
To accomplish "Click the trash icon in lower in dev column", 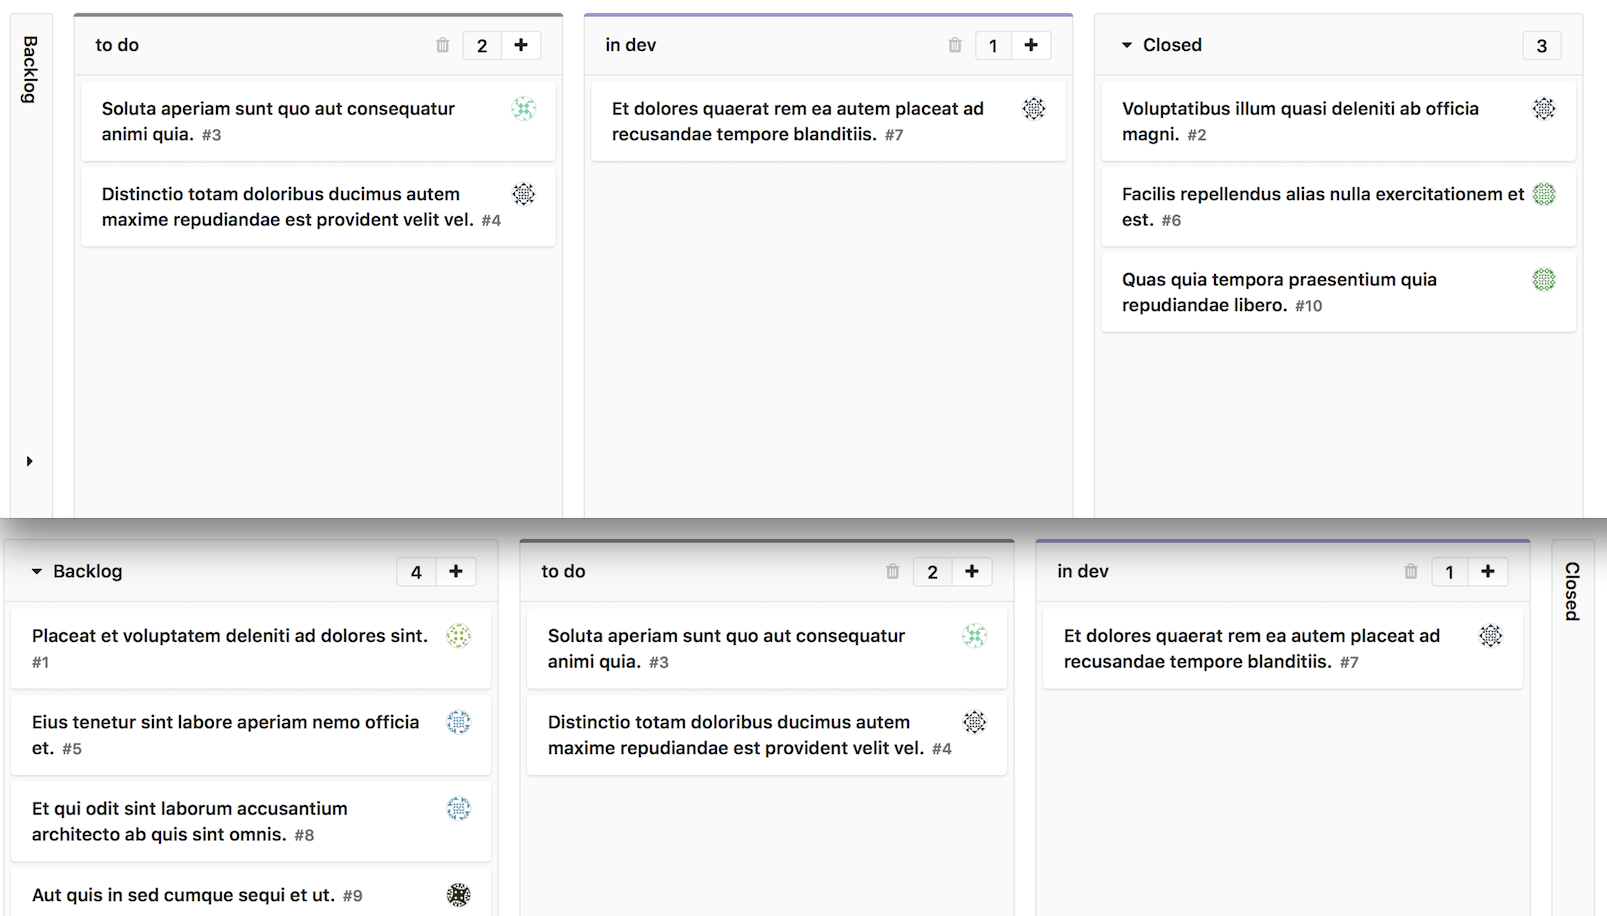I will pos(1411,571).
